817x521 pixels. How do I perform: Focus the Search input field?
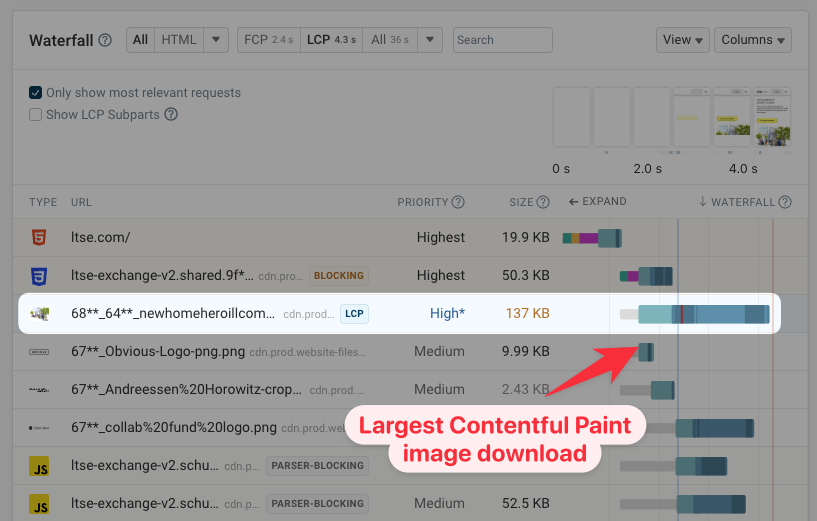[503, 40]
